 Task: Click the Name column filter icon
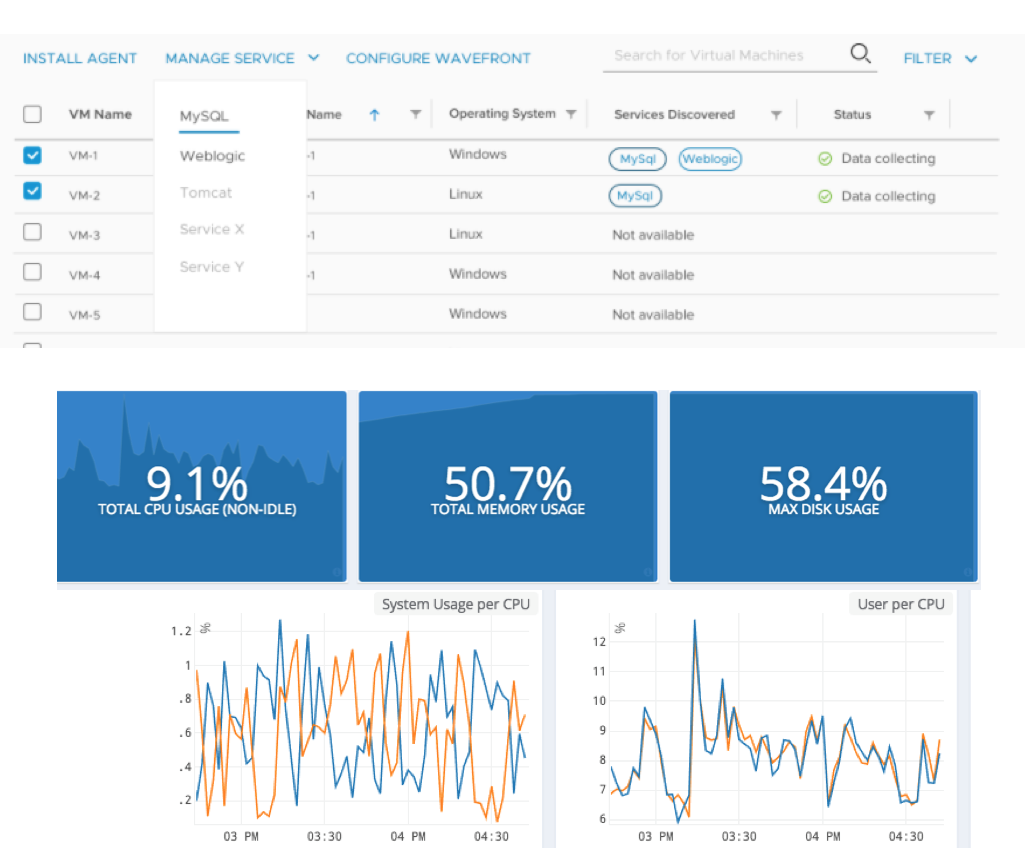tap(415, 115)
